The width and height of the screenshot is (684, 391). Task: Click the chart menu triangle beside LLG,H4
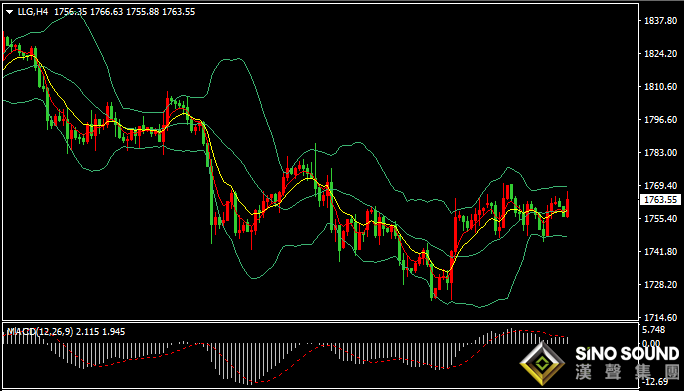point(10,12)
